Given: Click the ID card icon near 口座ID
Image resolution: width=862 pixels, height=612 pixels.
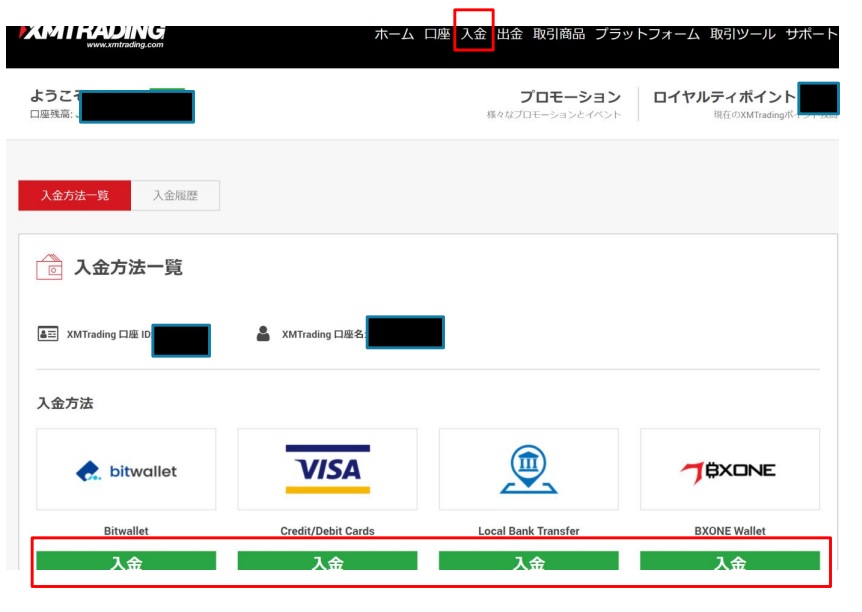Looking at the screenshot, I should tap(48, 334).
